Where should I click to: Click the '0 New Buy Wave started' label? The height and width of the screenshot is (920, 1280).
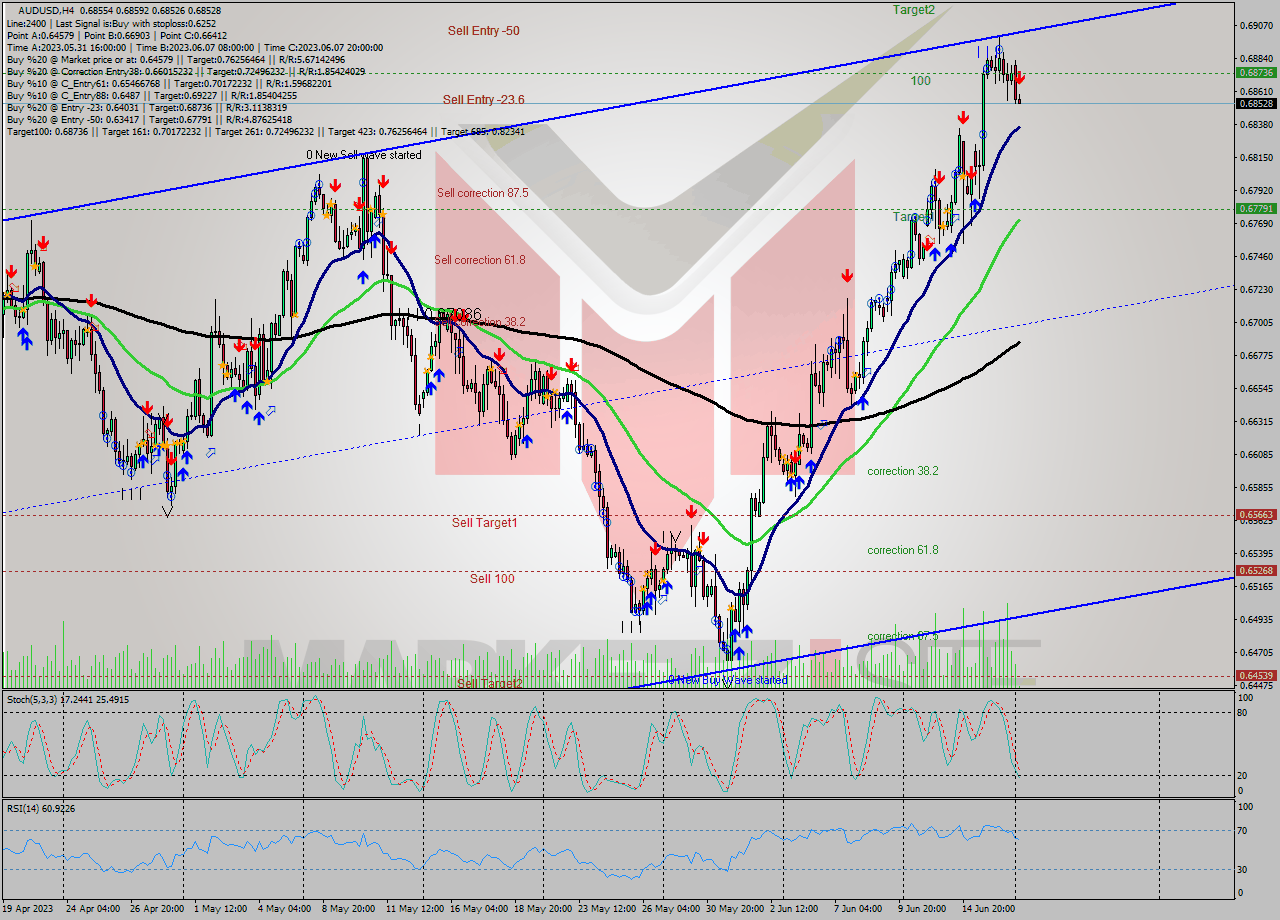pyautogui.click(x=727, y=680)
